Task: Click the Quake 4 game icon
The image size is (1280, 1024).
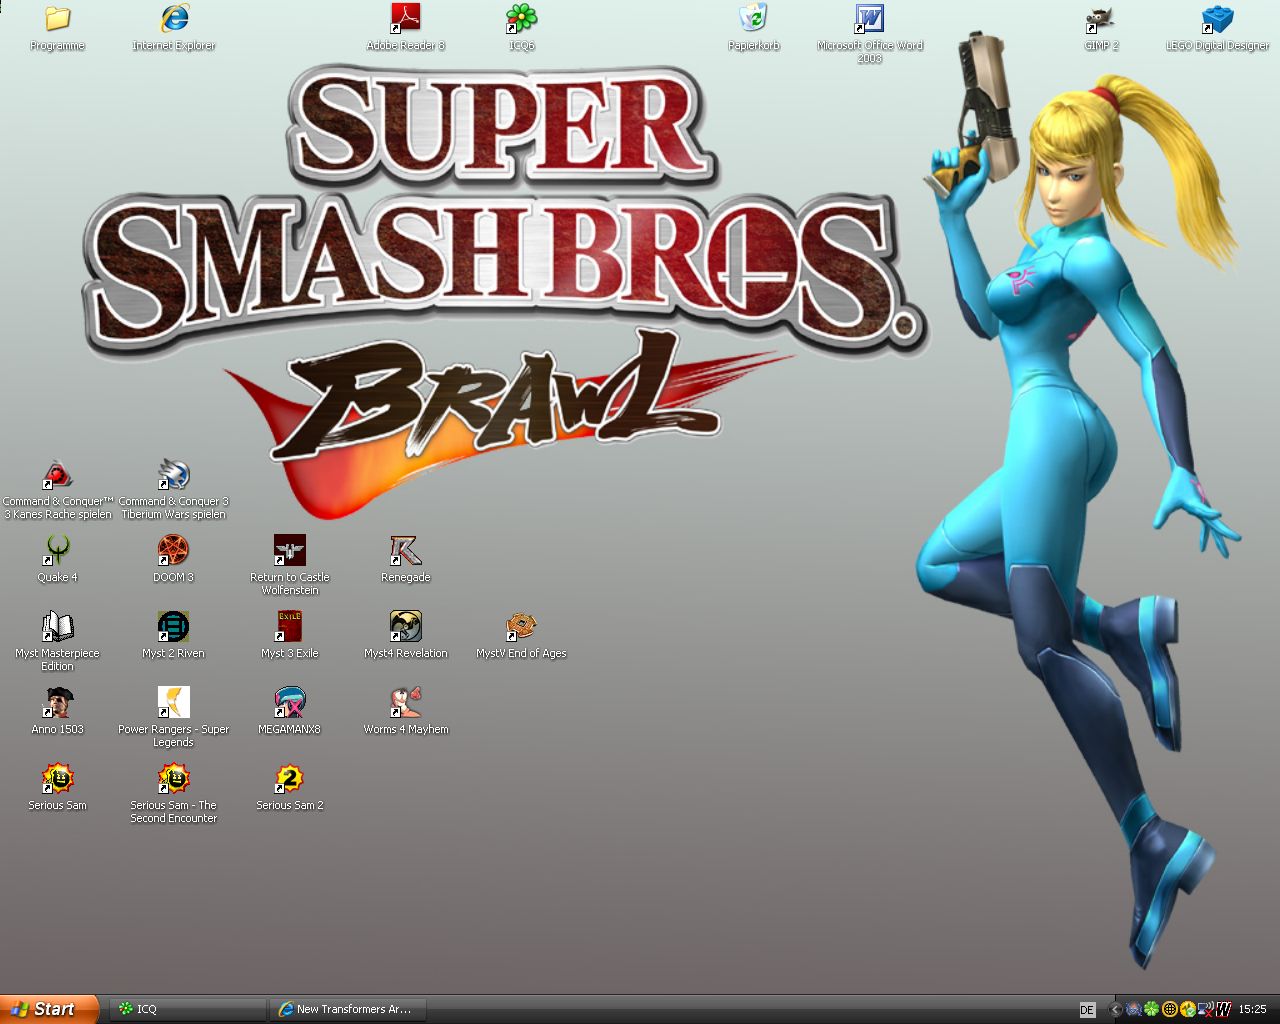Action: (x=57, y=551)
